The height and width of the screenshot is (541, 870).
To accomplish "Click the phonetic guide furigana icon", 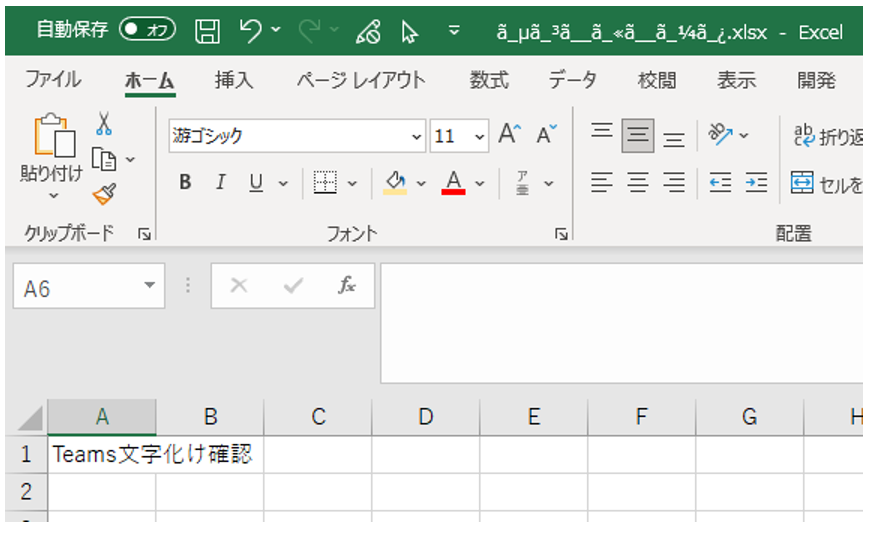I will [522, 183].
